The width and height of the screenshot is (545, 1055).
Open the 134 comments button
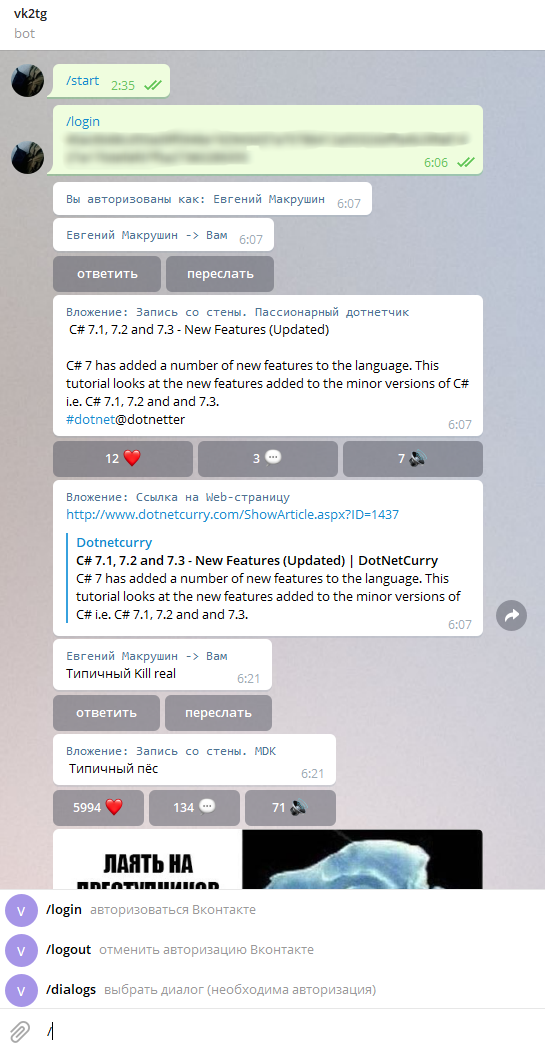[x=194, y=807]
